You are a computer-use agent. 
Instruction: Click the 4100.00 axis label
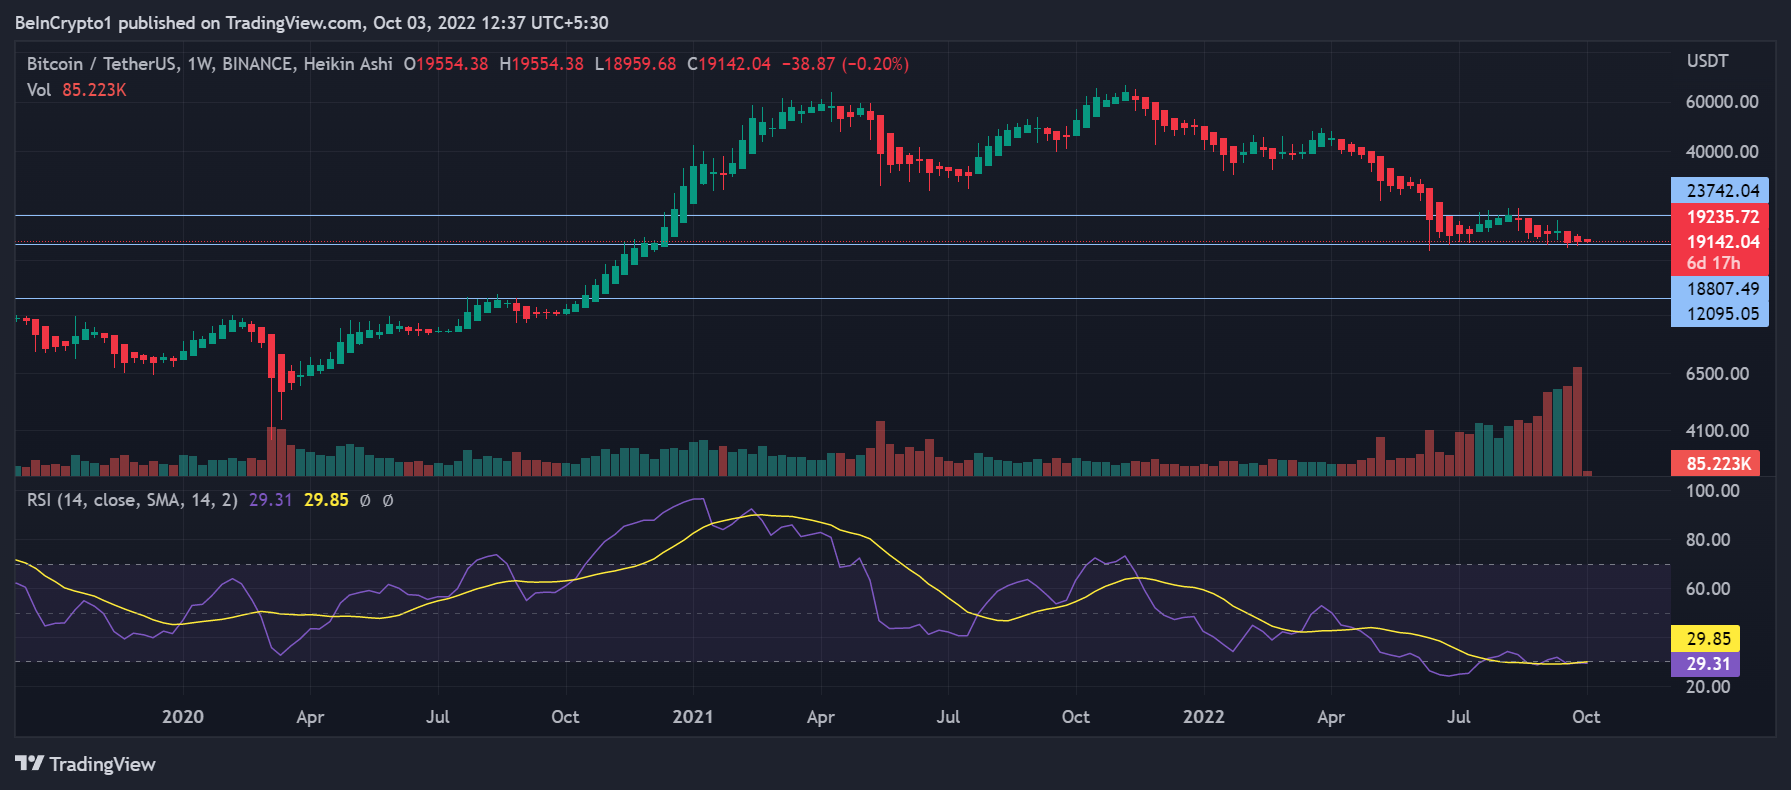coord(1717,431)
